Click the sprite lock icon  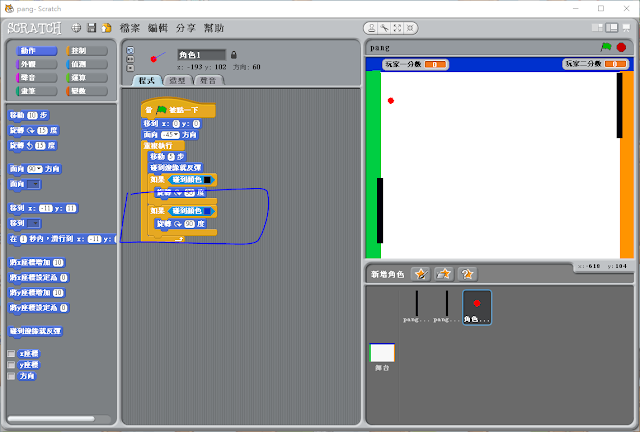click(x=234, y=55)
